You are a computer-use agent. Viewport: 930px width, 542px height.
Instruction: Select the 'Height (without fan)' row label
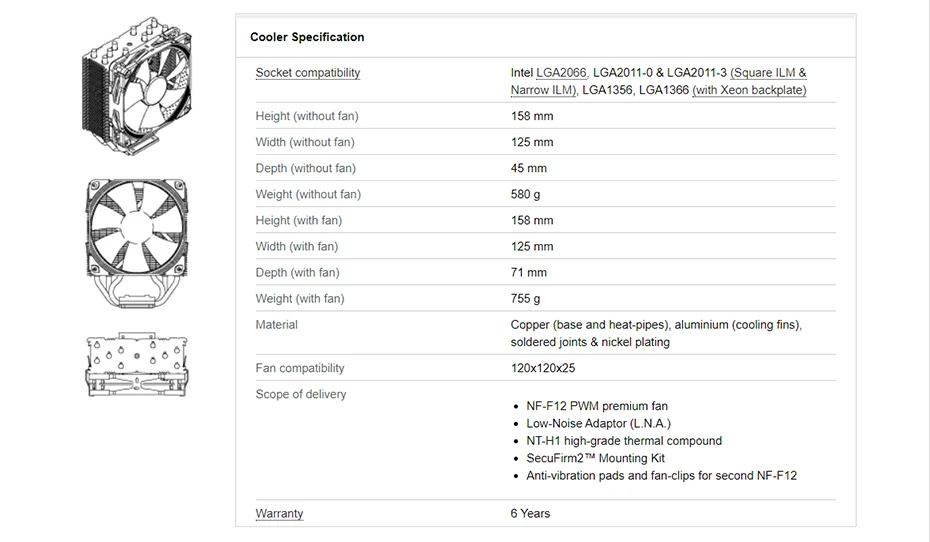(306, 116)
